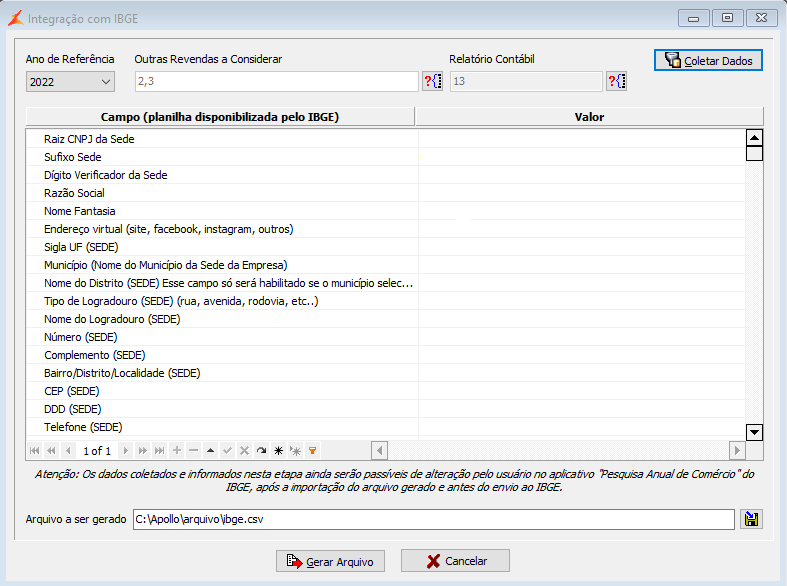
Task: Select the Endereço virtual row
Action: point(385,229)
